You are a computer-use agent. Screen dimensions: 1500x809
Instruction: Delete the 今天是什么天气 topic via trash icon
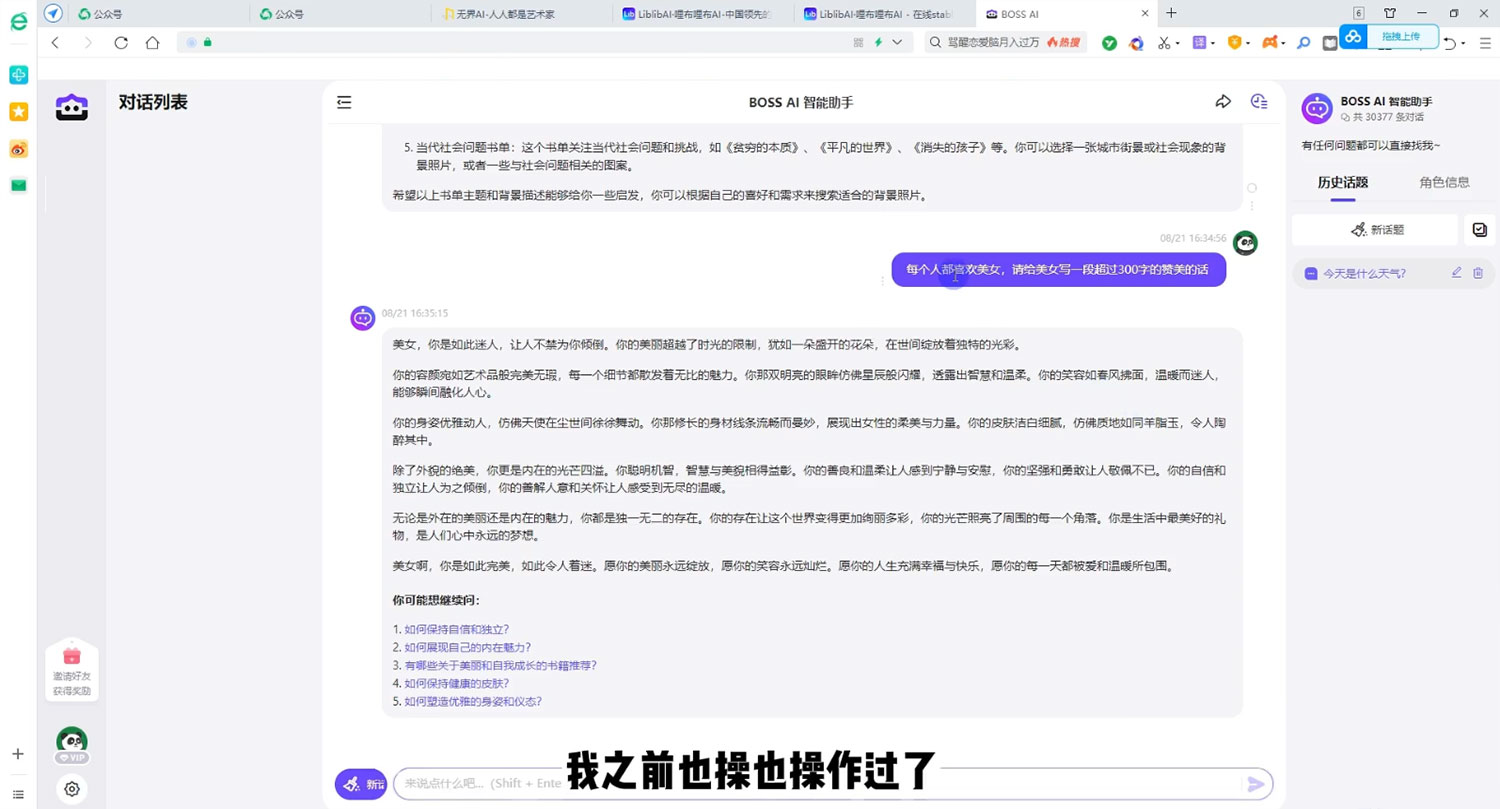pos(1479,272)
